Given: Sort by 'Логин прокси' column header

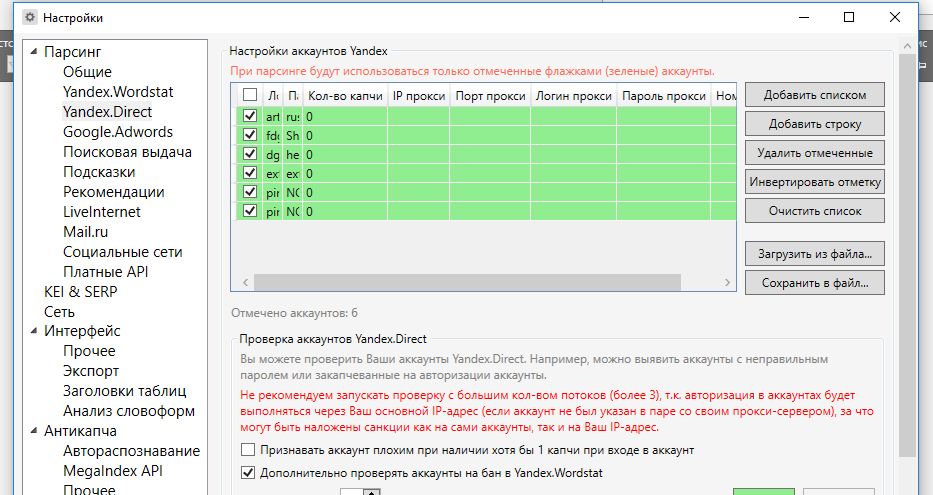Looking at the screenshot, I should click(574, 96).
